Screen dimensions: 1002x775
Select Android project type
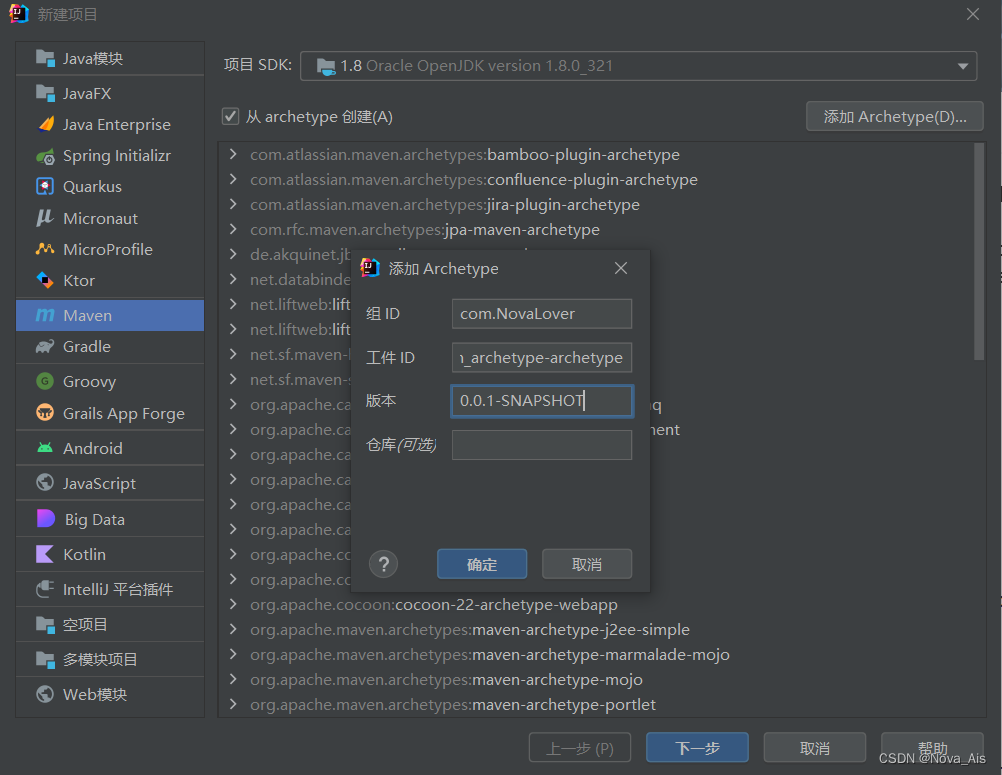coord(110,448)
